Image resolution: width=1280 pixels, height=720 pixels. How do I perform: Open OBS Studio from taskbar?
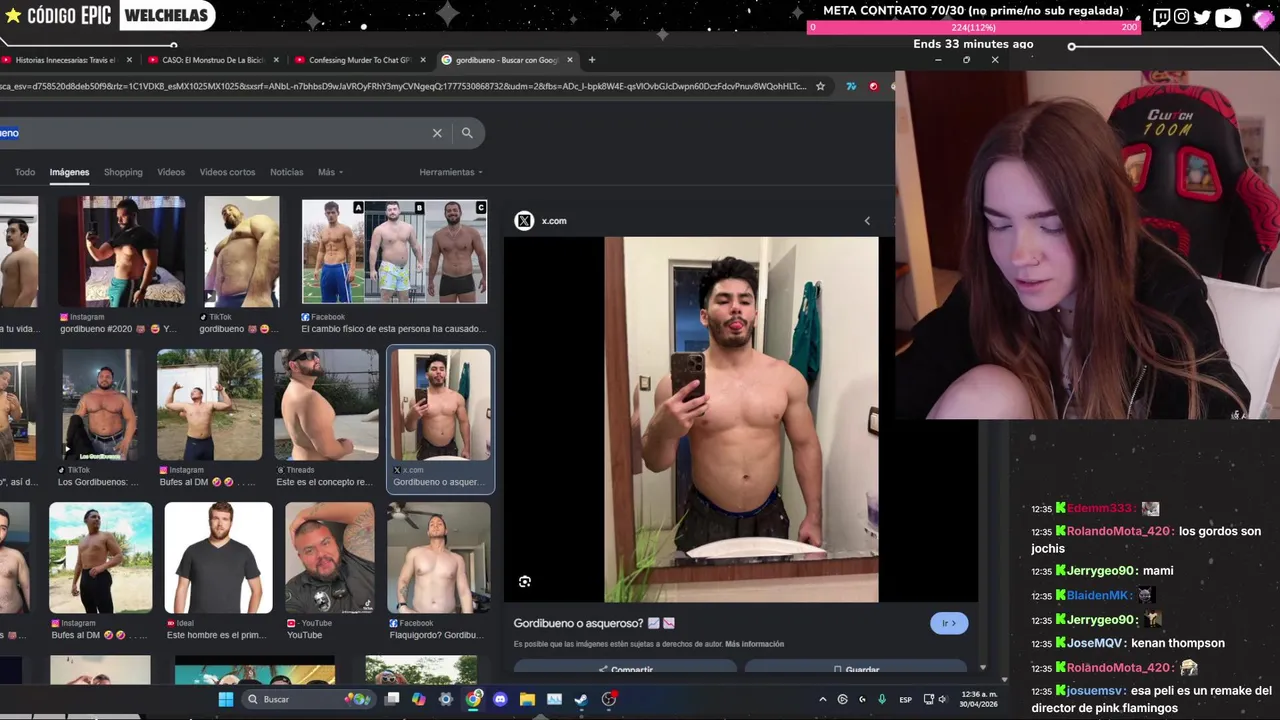609,699
